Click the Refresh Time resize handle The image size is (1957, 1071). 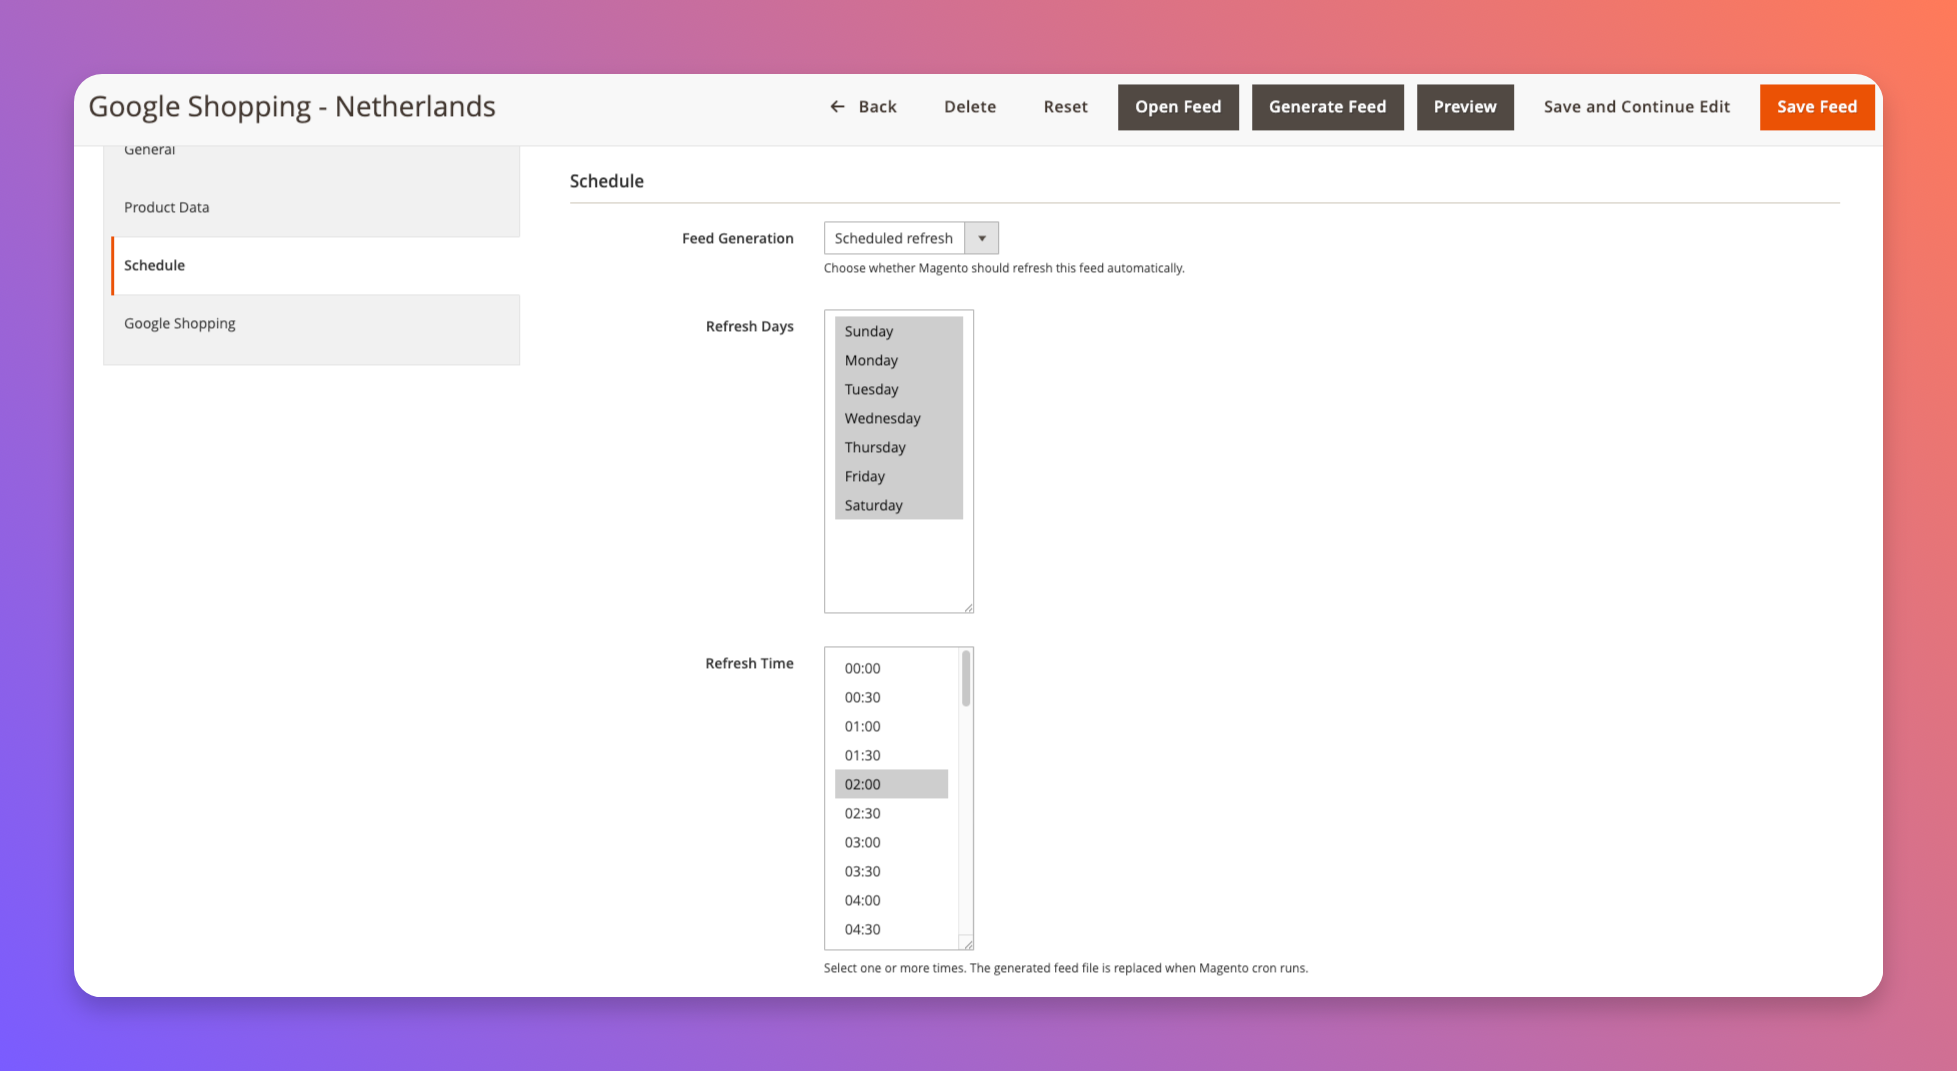(968, 944)
